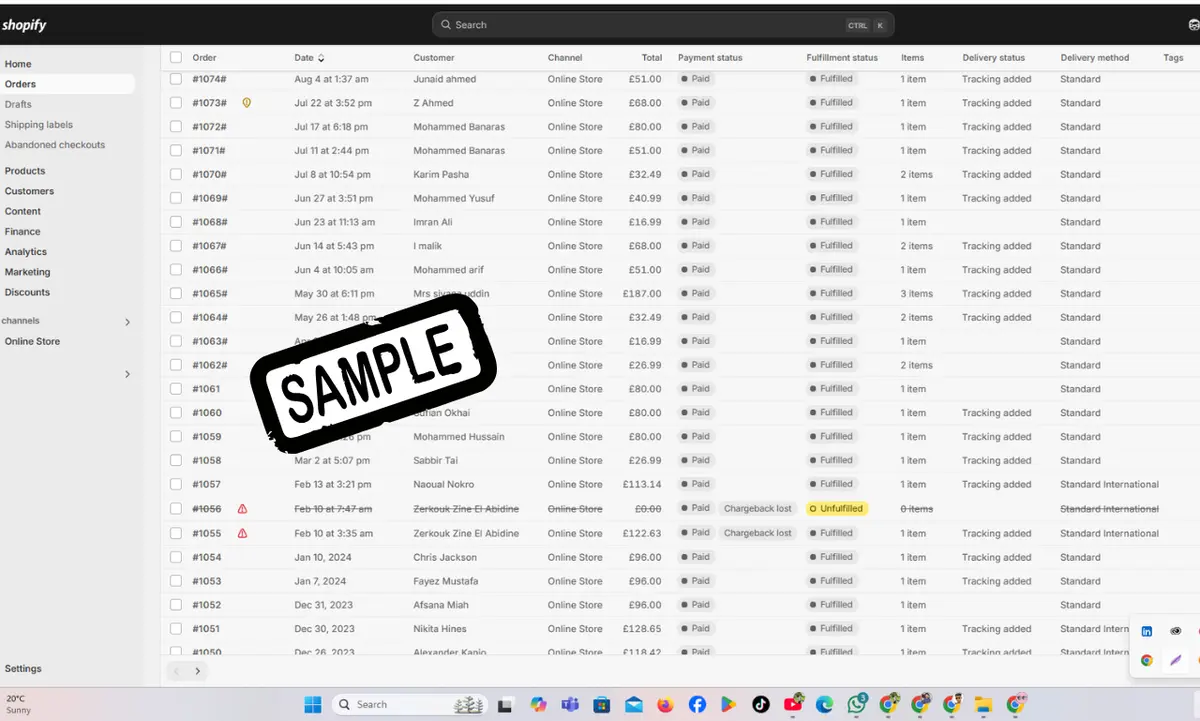Select the checkbox for order #1070

tap(176, 174)
